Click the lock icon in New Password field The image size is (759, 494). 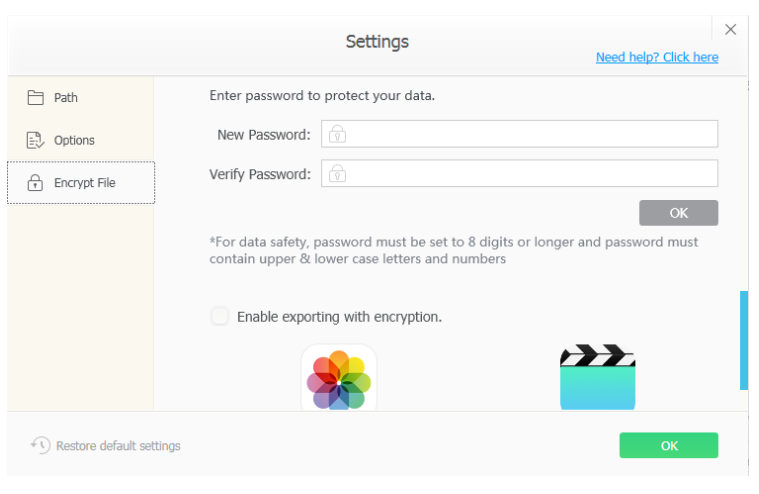(337, 134)
